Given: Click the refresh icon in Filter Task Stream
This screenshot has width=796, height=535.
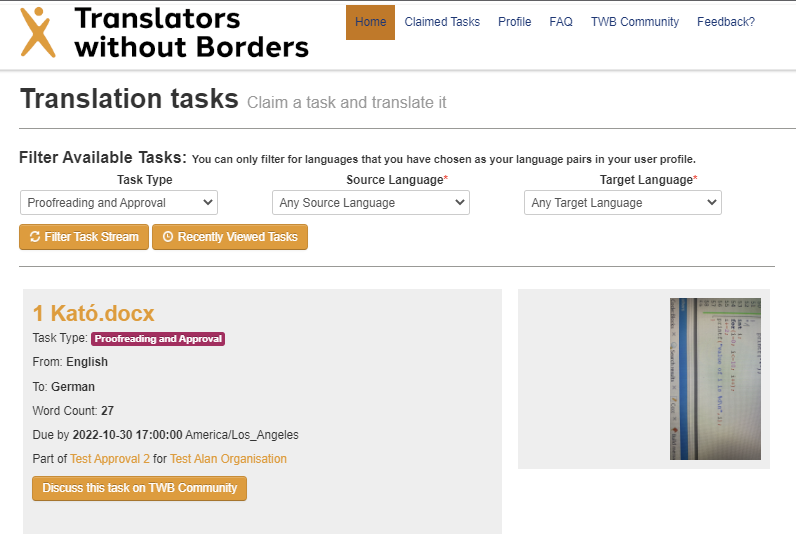Looking at the screenshot, I should click(x=35, y=237).
